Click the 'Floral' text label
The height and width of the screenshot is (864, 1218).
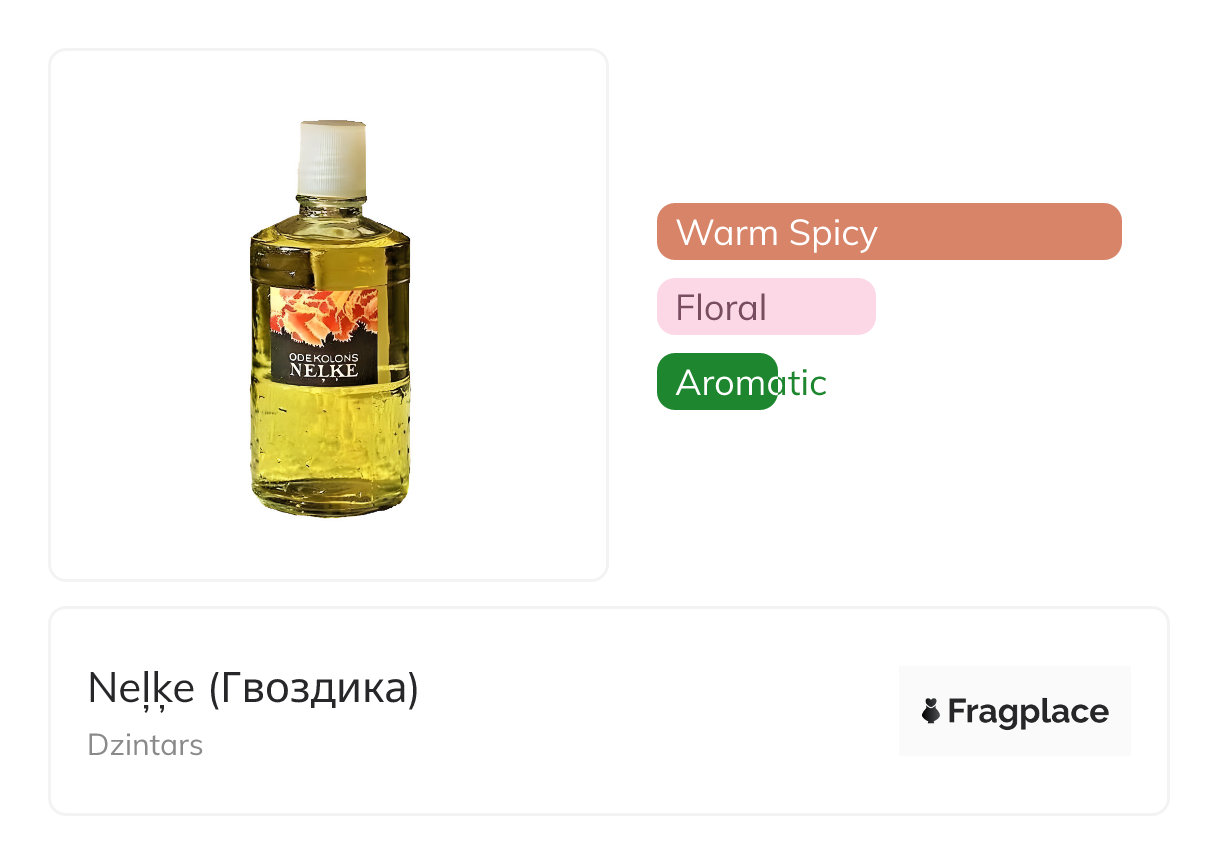(x=721, y=307)
